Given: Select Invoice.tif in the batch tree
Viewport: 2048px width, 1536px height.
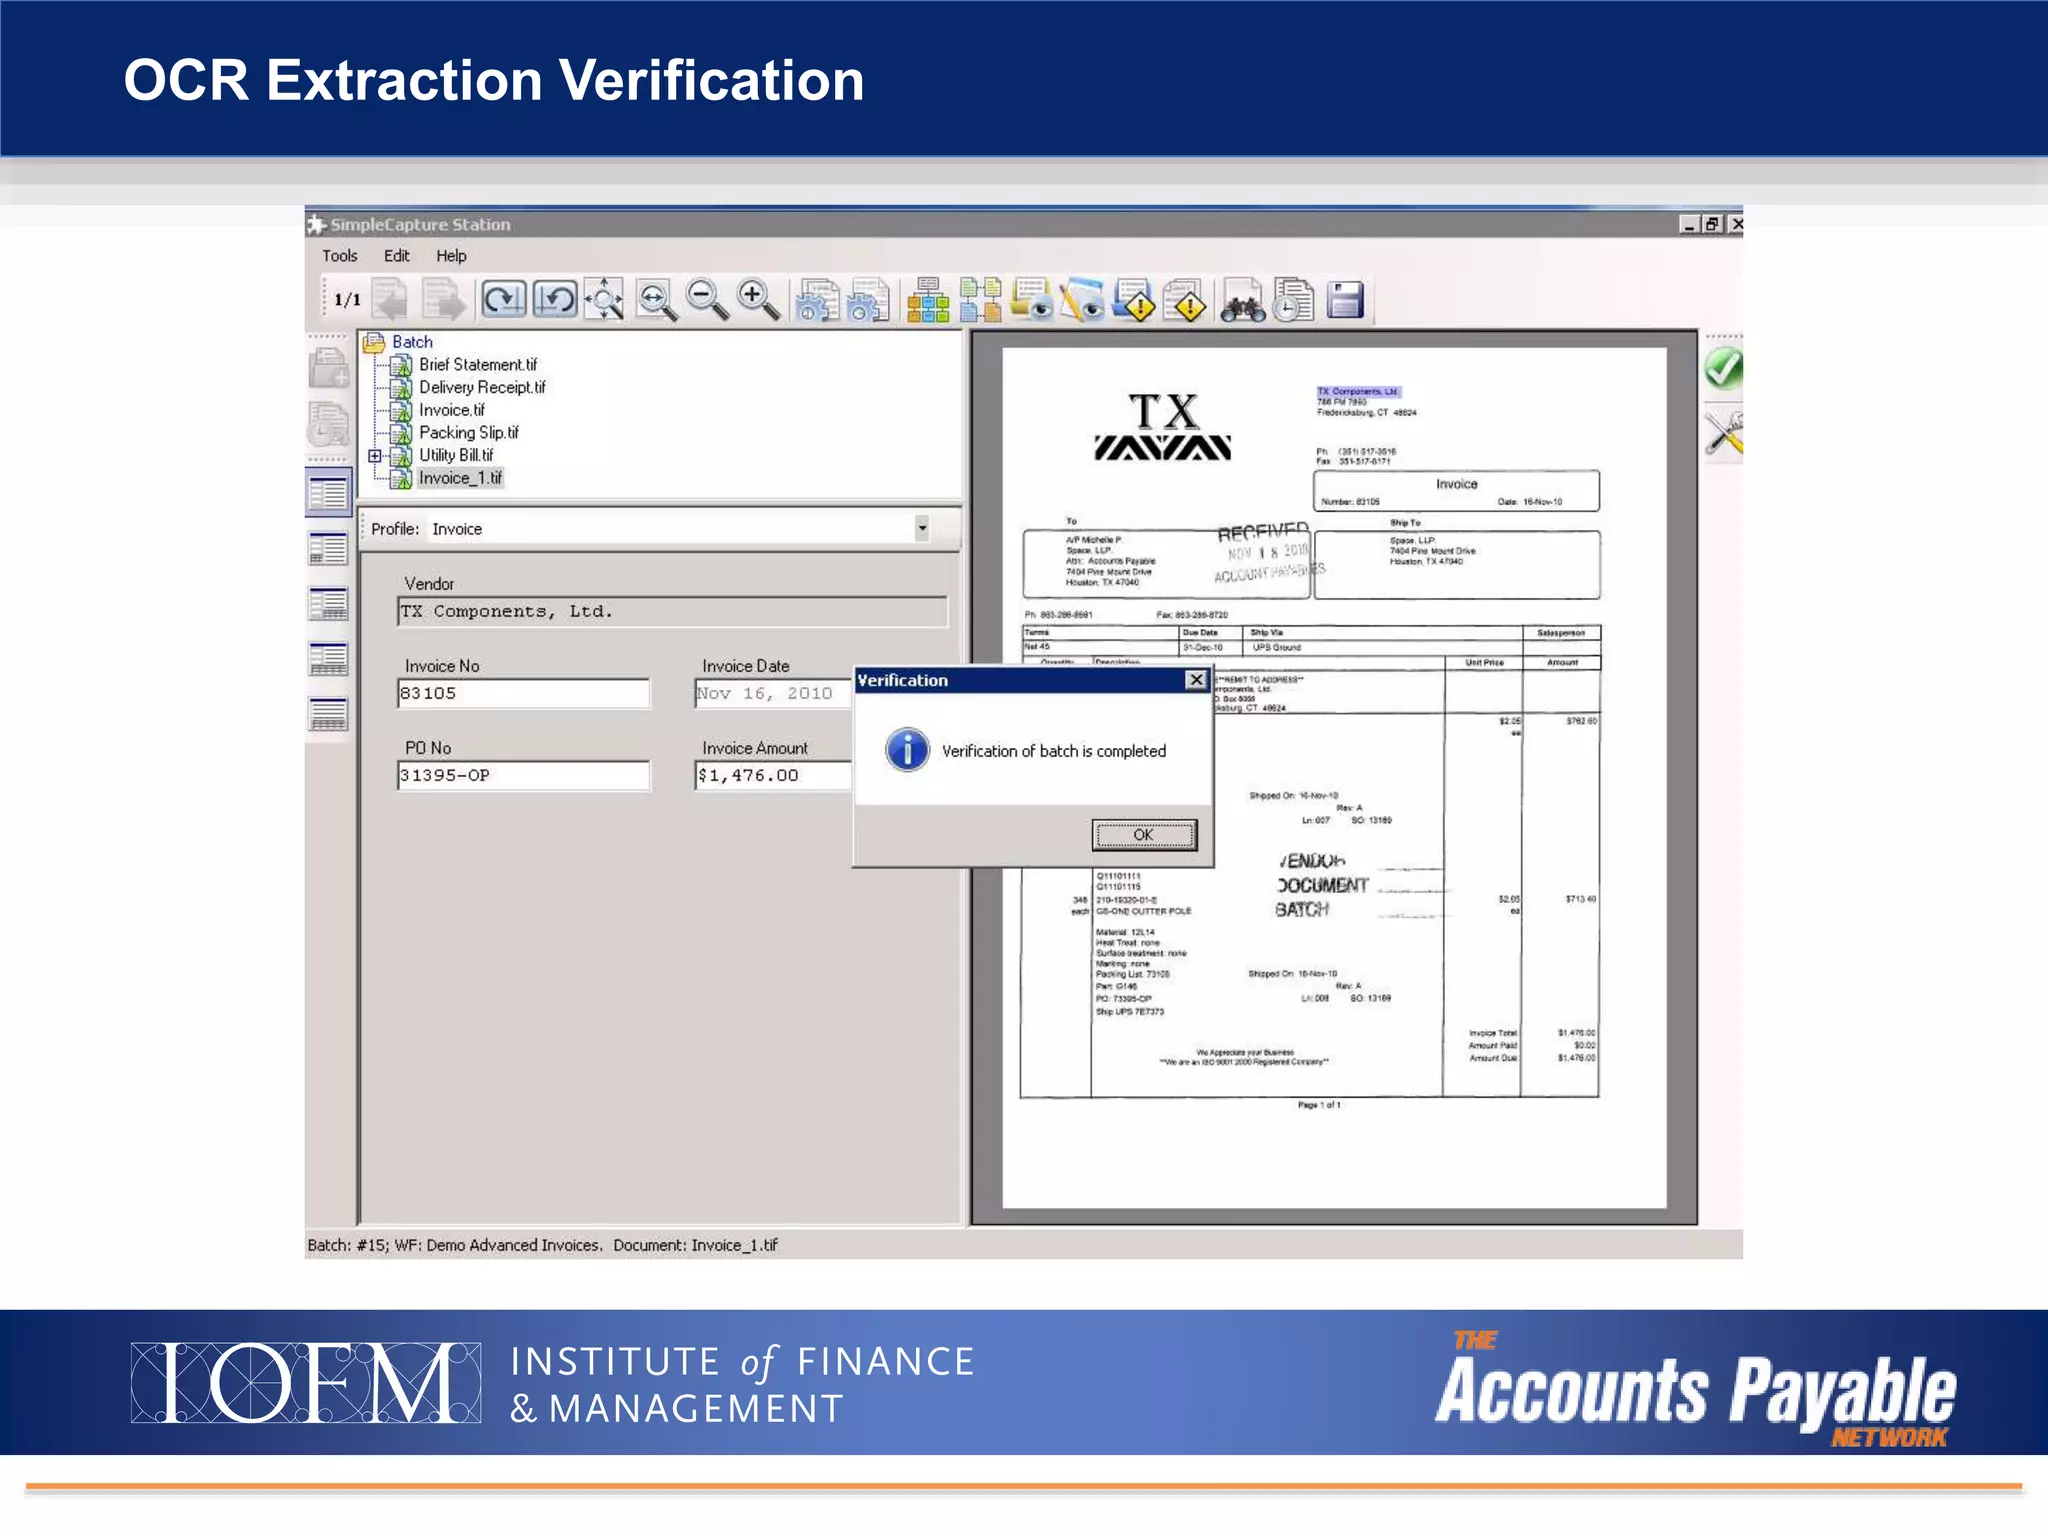Looking at the screenshot, I should (452, 410).
